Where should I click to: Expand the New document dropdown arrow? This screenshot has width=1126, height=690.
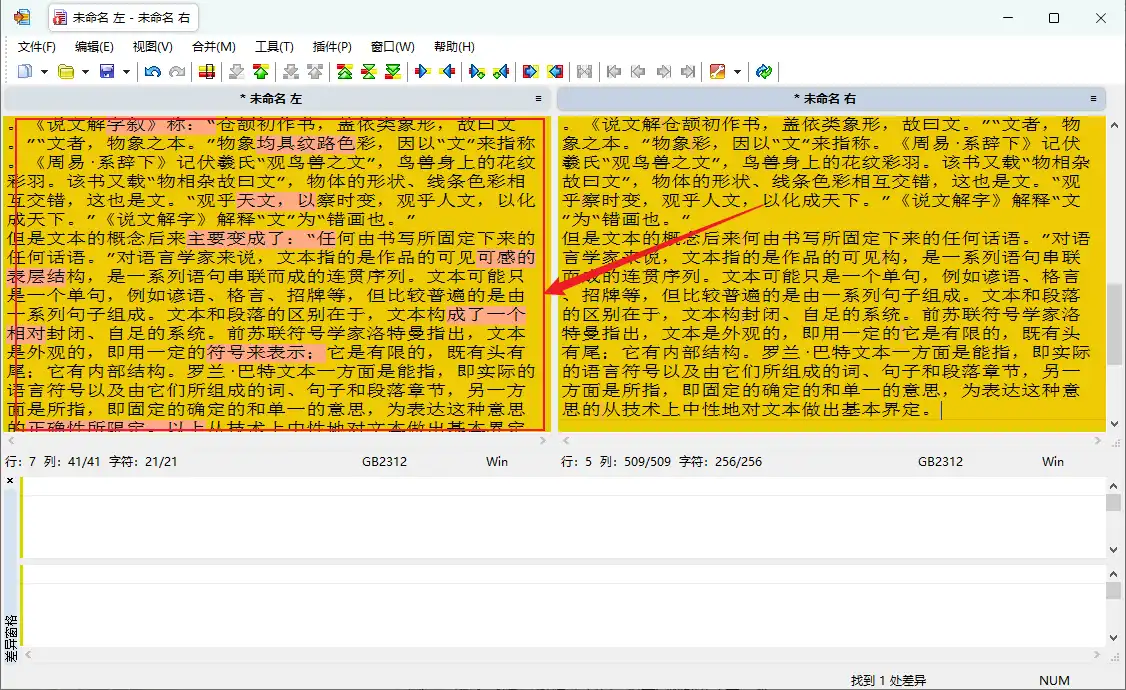pos(43,71)
